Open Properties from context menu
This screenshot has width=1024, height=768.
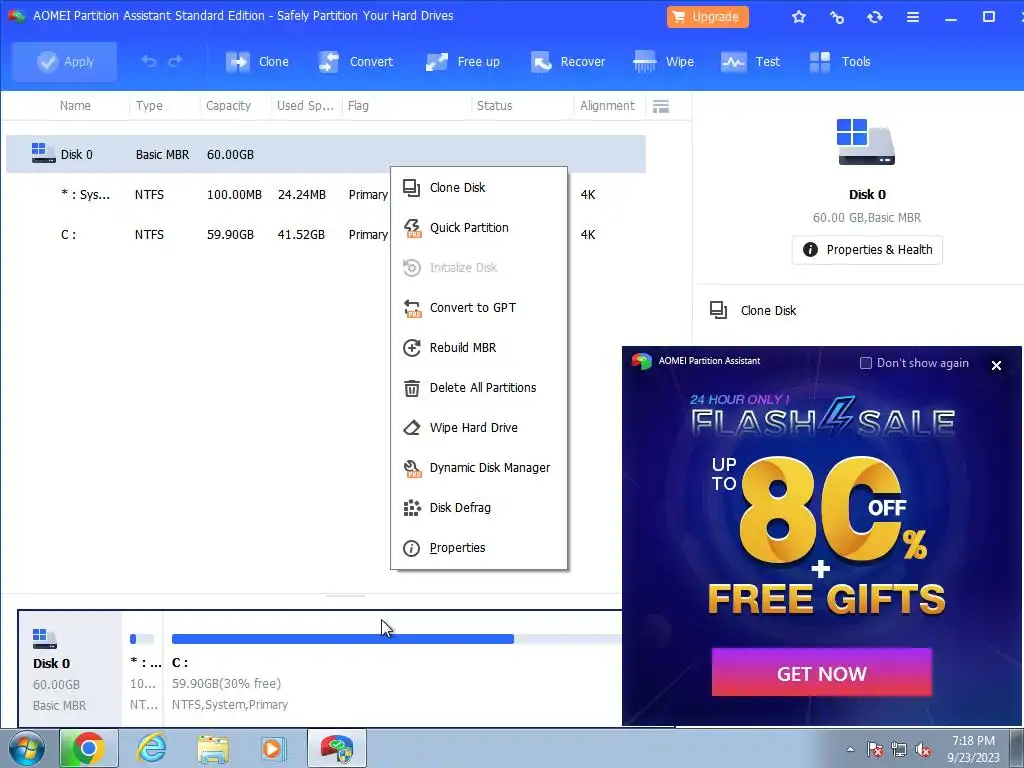[479, 548]
